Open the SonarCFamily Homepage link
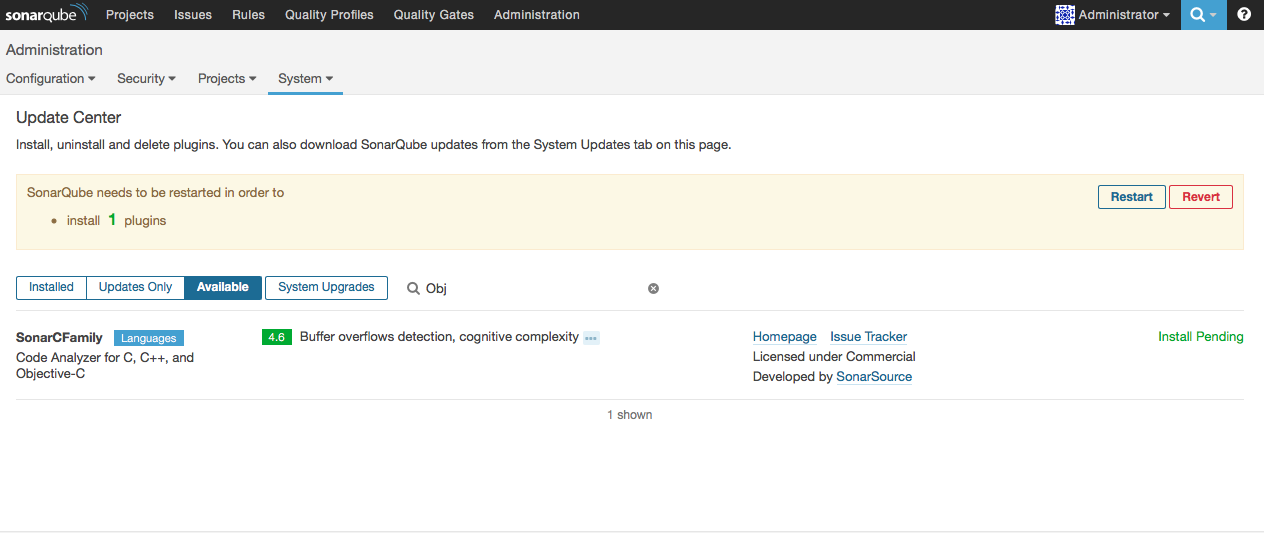 [785, 337]
